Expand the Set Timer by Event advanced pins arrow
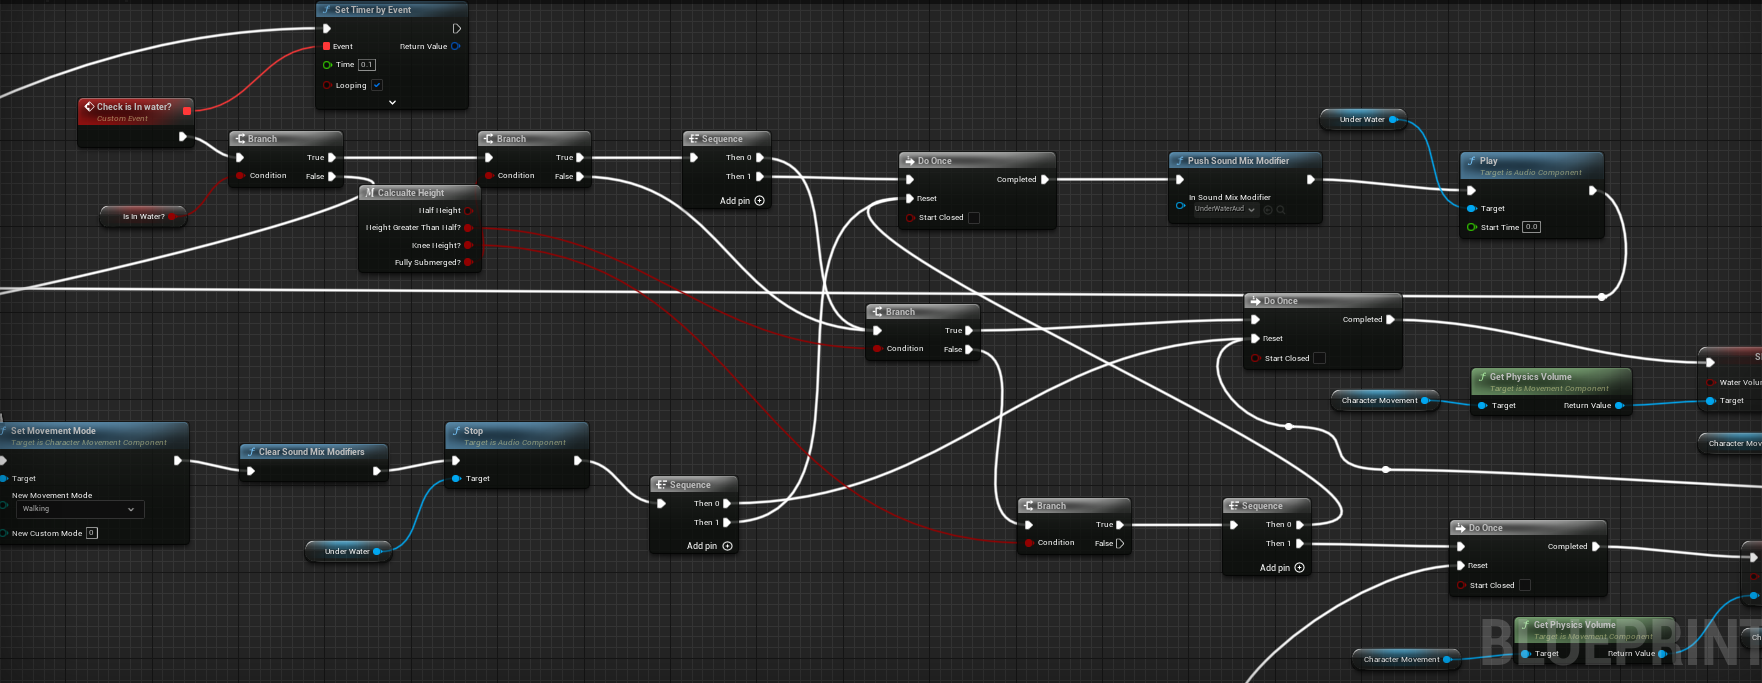 pyautogui.click(x=392, y=102)
